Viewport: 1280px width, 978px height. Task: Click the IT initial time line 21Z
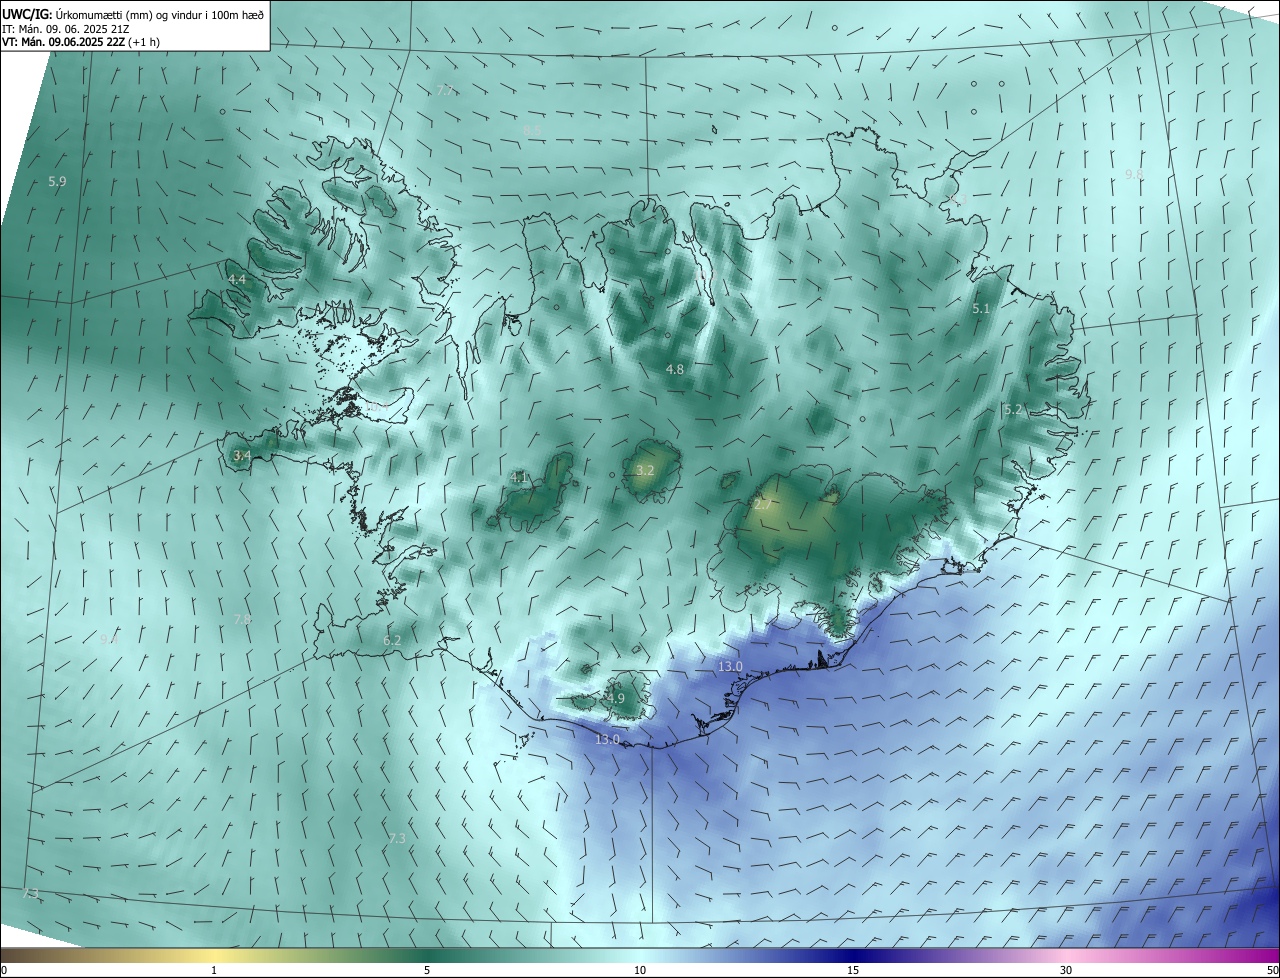pos(65,29)
